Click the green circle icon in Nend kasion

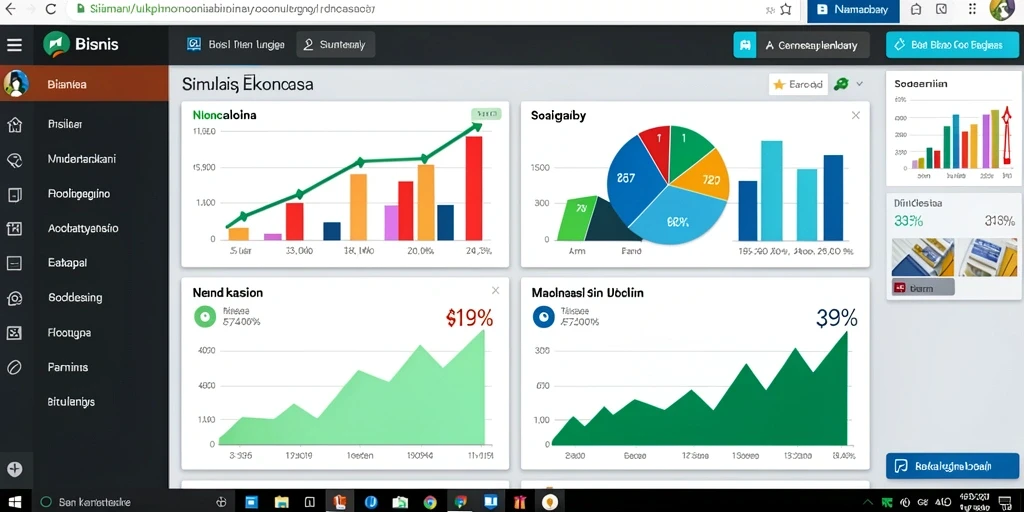click(x=205, y=317)
